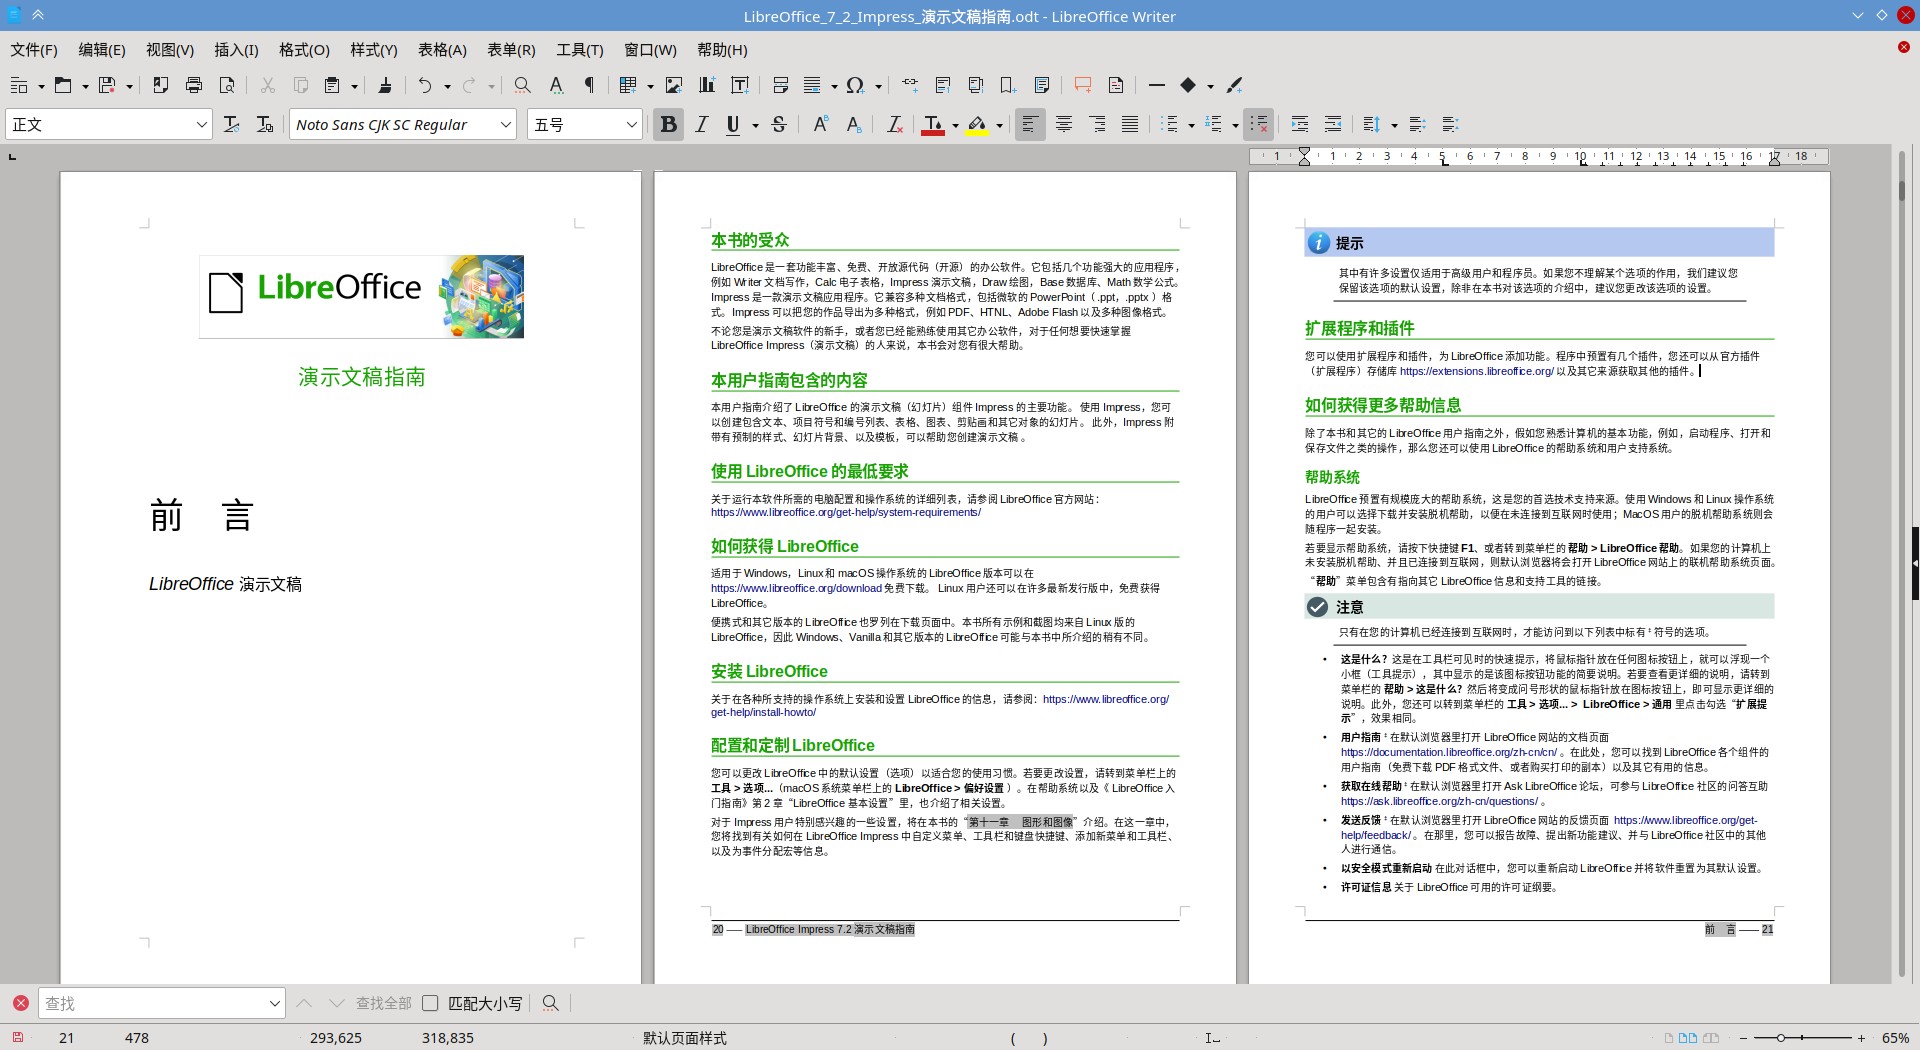Open Find & Replace magnifier icon

(522, 85)
